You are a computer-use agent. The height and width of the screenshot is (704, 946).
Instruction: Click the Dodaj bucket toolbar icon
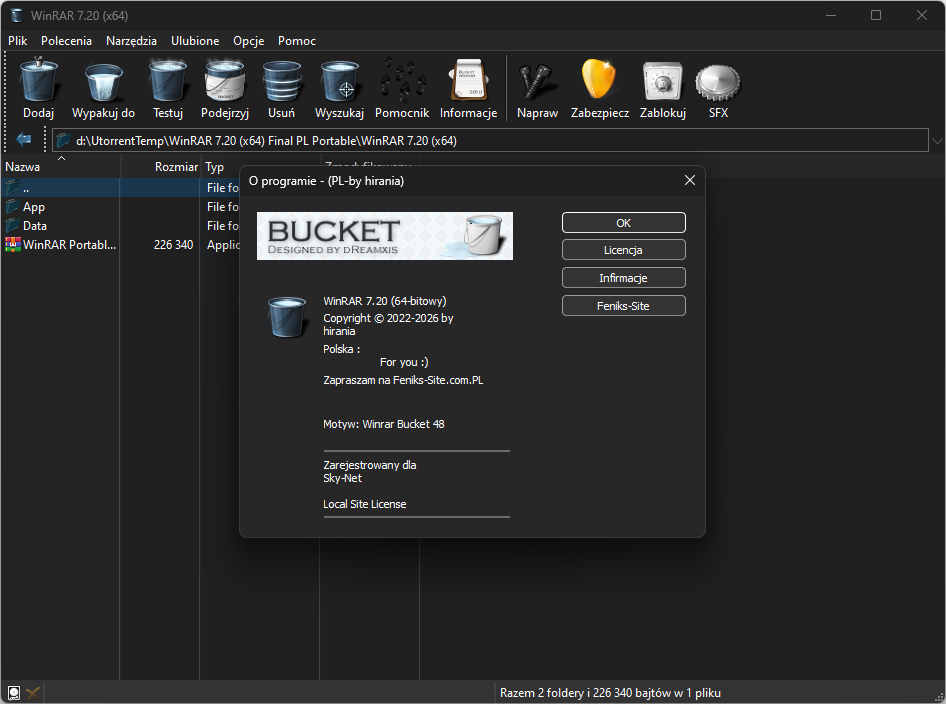[39, 80]
